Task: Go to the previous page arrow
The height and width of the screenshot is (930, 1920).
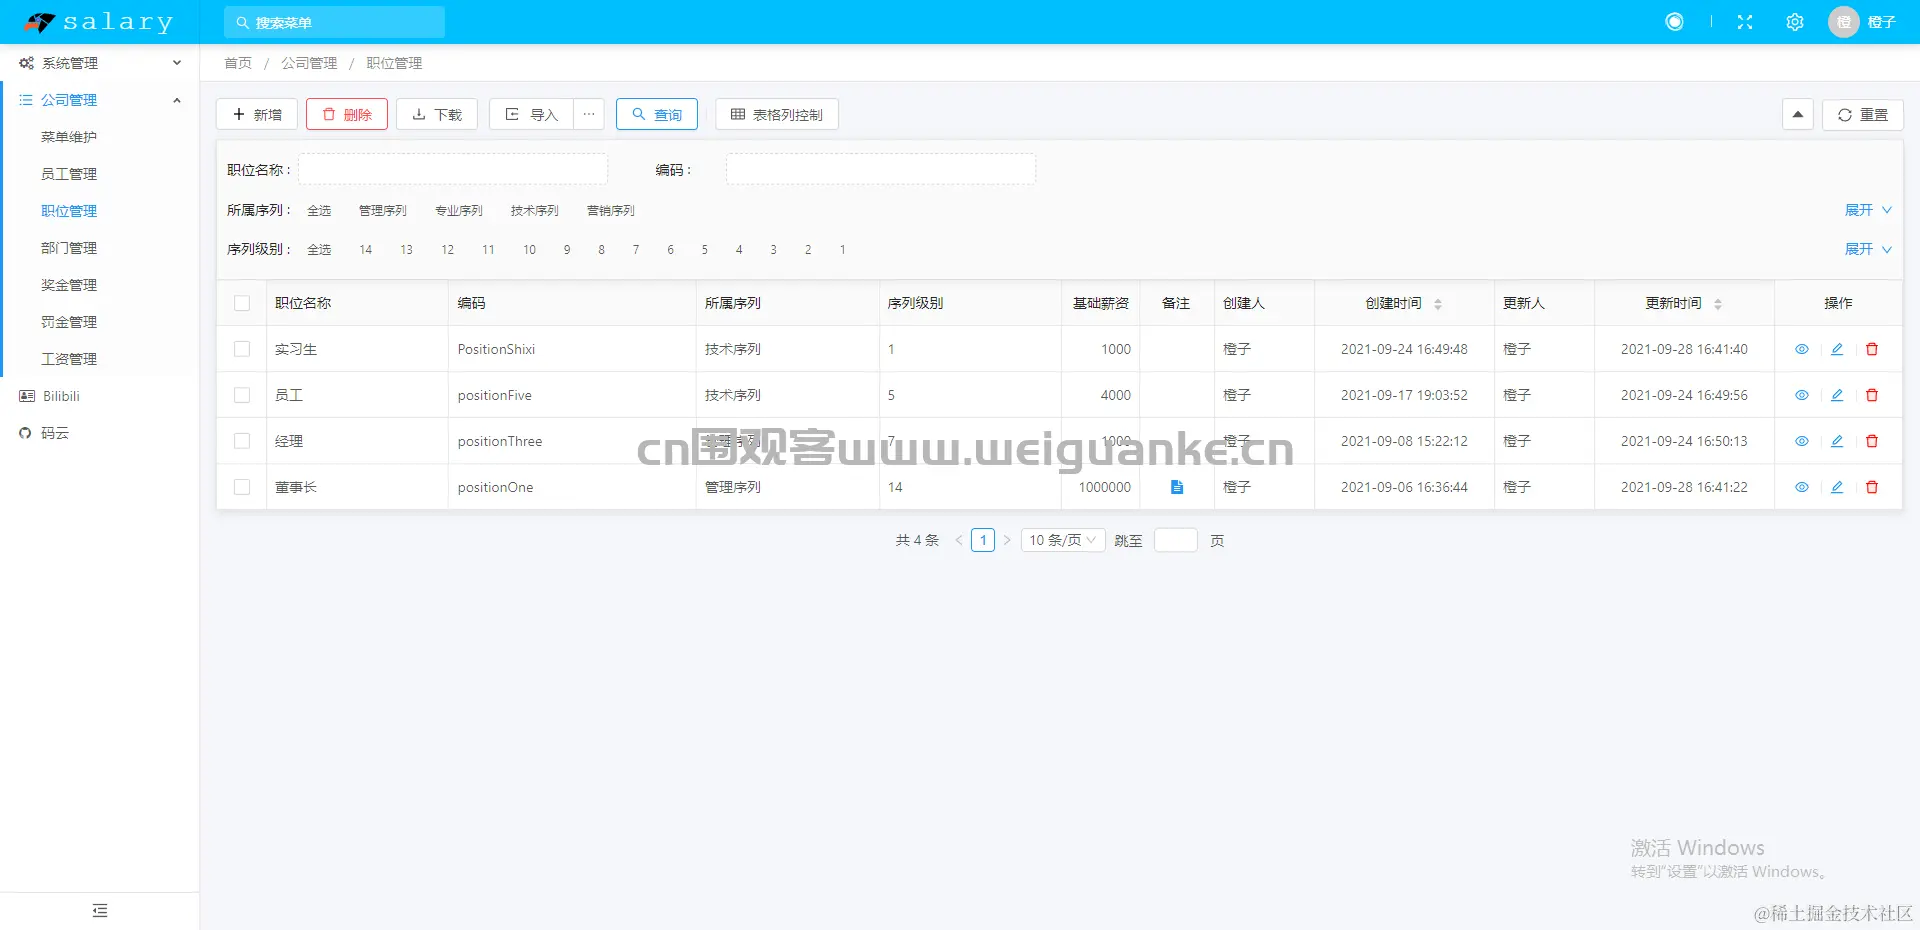Action: click(959, 540)
